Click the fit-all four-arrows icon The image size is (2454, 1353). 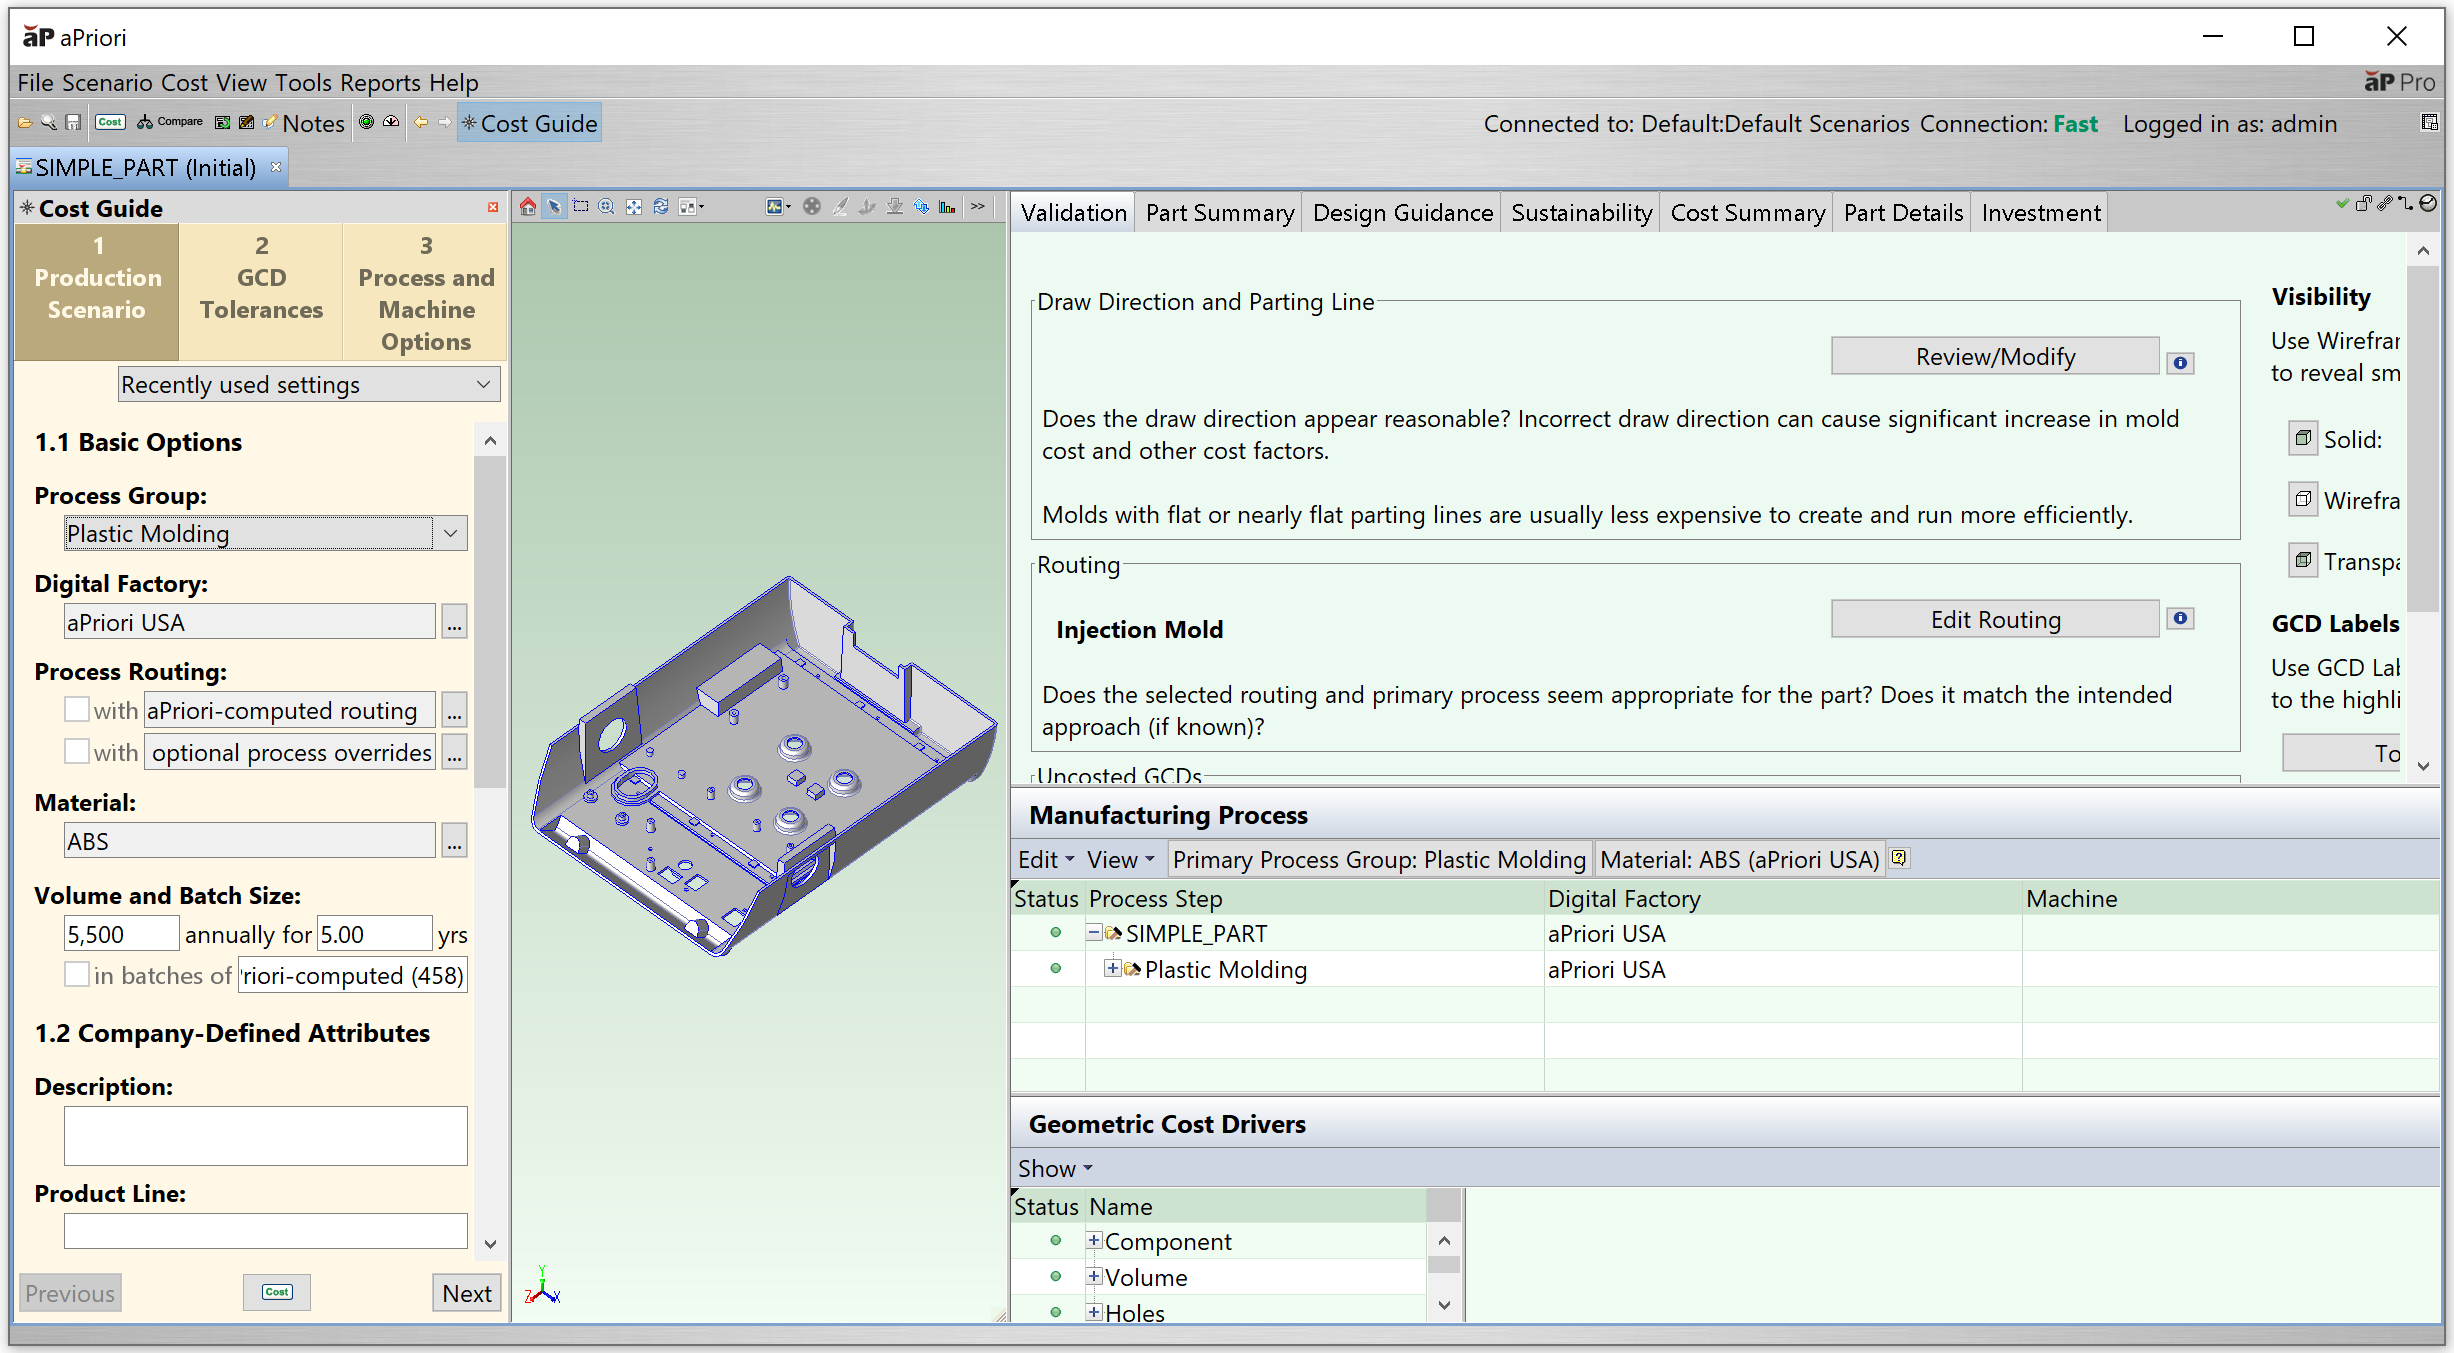point(634,207)
